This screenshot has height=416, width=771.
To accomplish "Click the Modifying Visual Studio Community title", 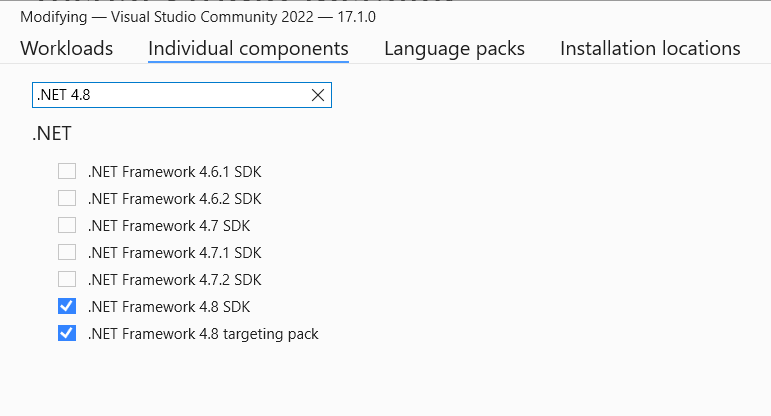I will pyautogui.click(x=198, y=17).
